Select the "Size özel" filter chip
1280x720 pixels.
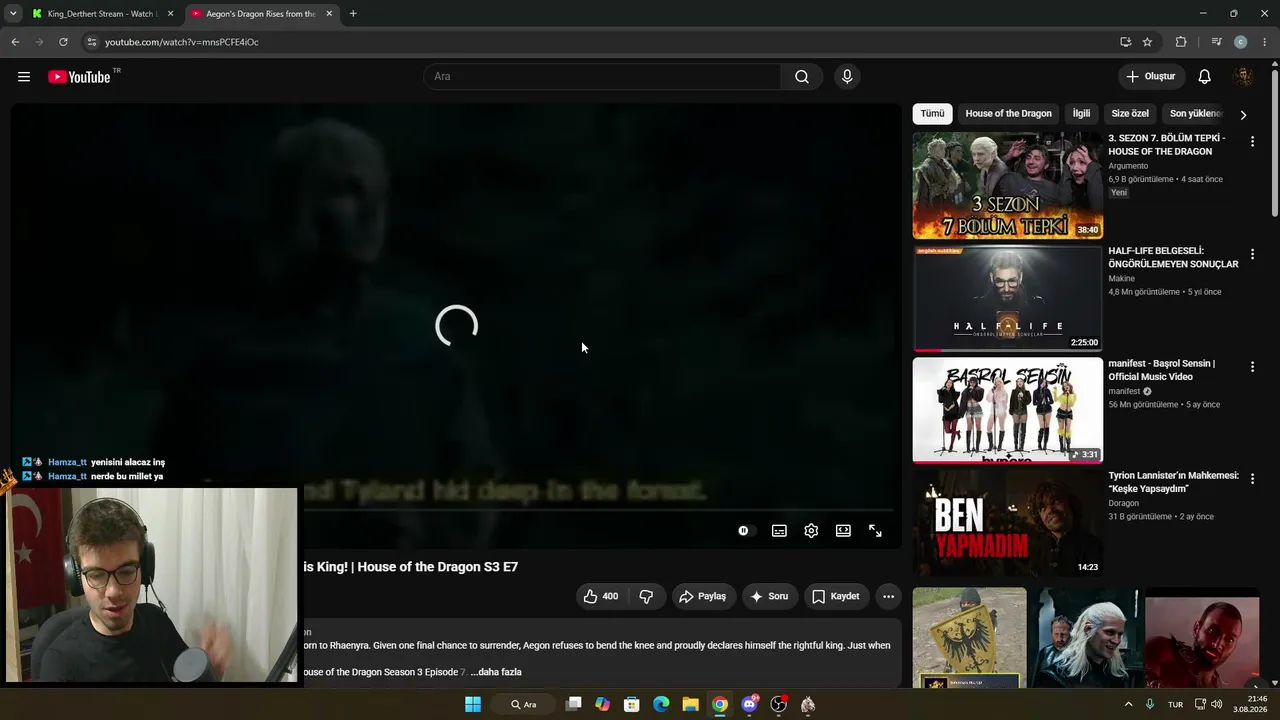(x=1130, y=114)
